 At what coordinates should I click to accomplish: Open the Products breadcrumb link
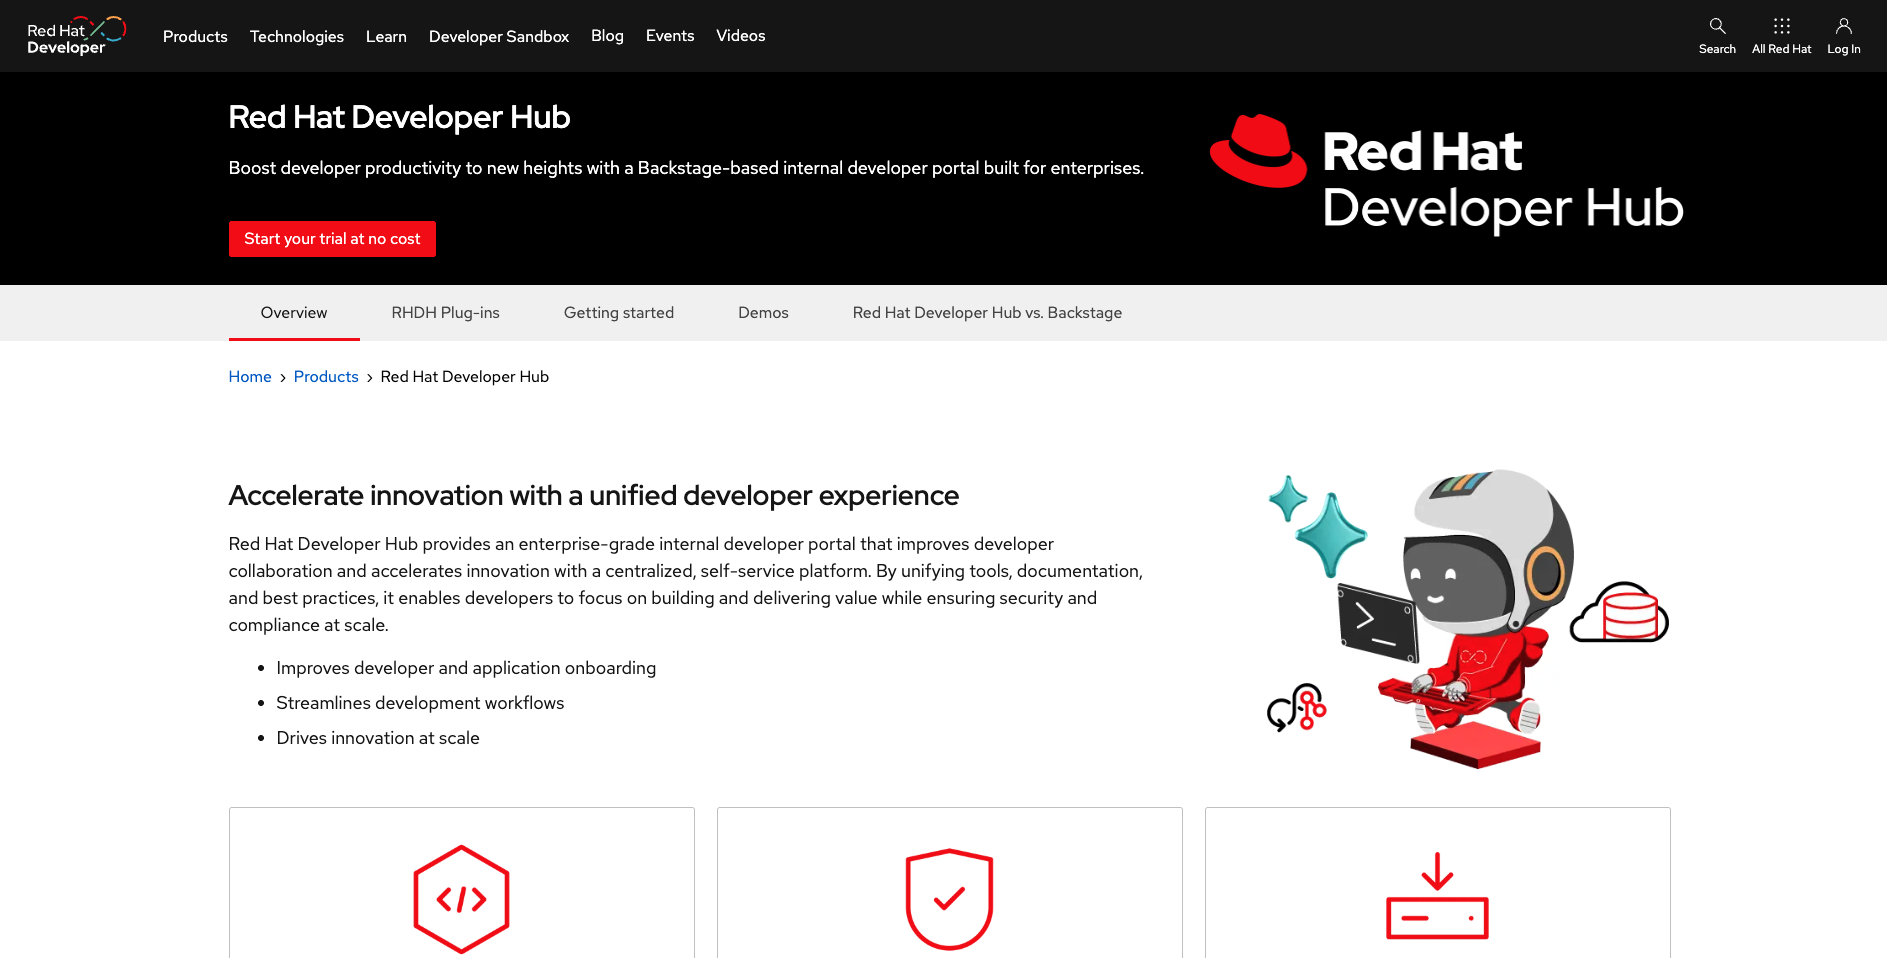point(326,376)
